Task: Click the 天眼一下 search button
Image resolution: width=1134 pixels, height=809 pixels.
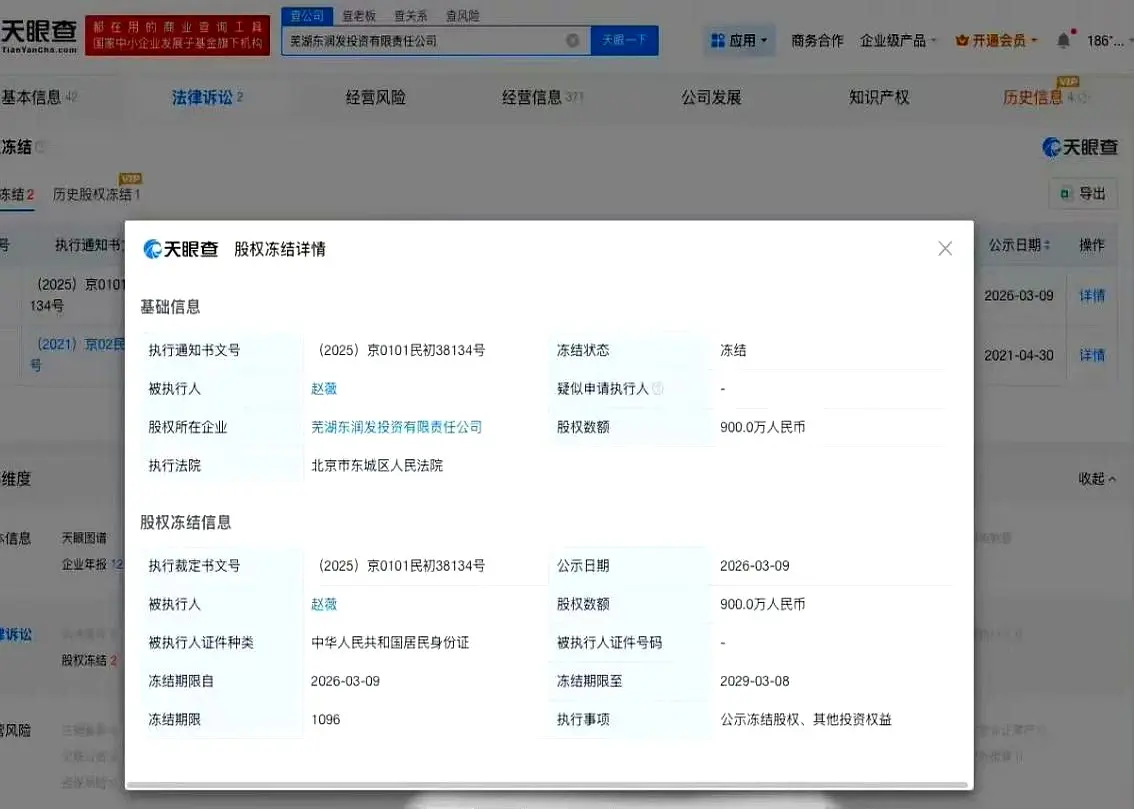Action: pyautogui.click(x=624, y=40)
